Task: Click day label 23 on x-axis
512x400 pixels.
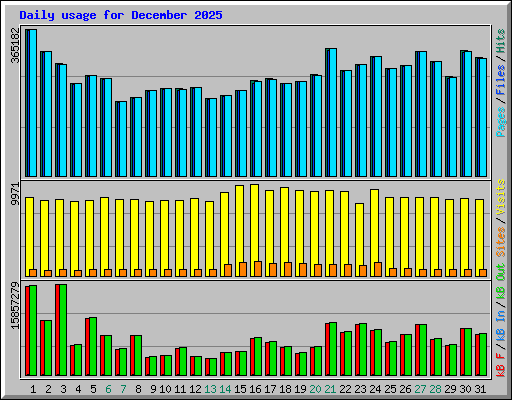Action: [360, 389]
